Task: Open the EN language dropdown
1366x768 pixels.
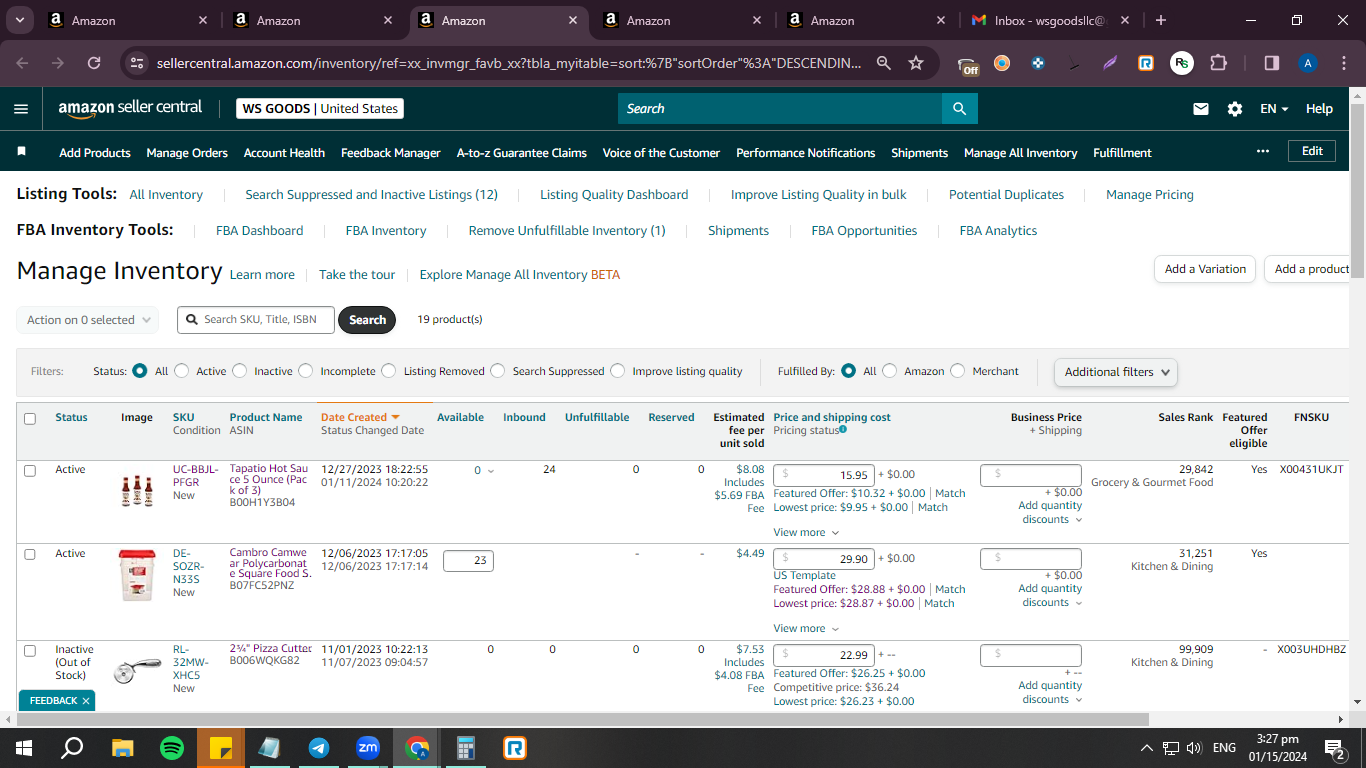Action: click(1274, 109)
